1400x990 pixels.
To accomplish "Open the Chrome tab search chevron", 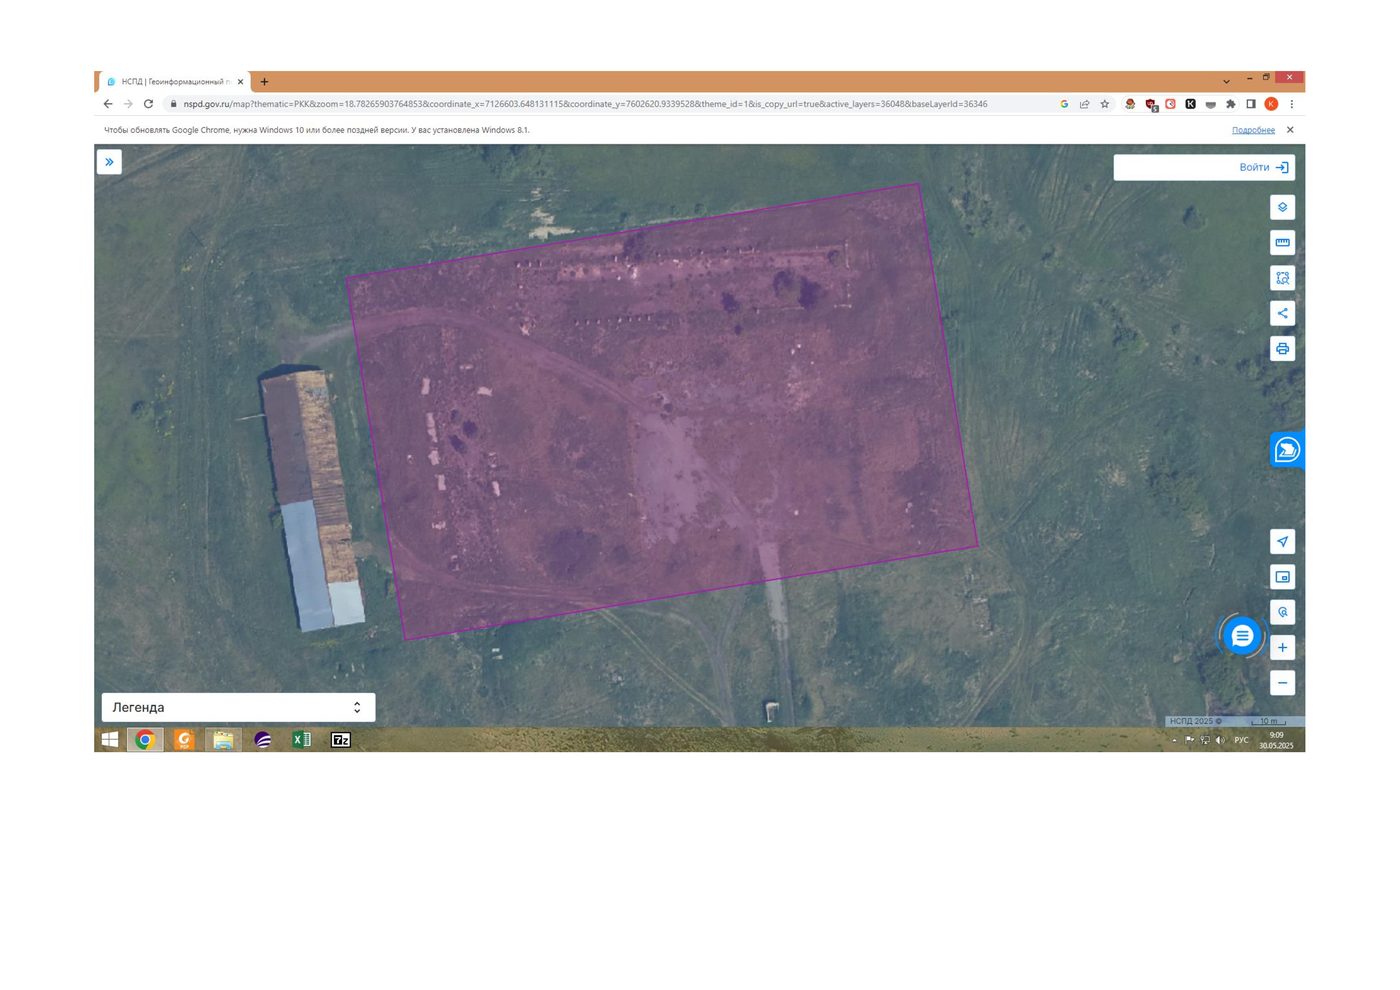I will click(x=1226, y=81).
